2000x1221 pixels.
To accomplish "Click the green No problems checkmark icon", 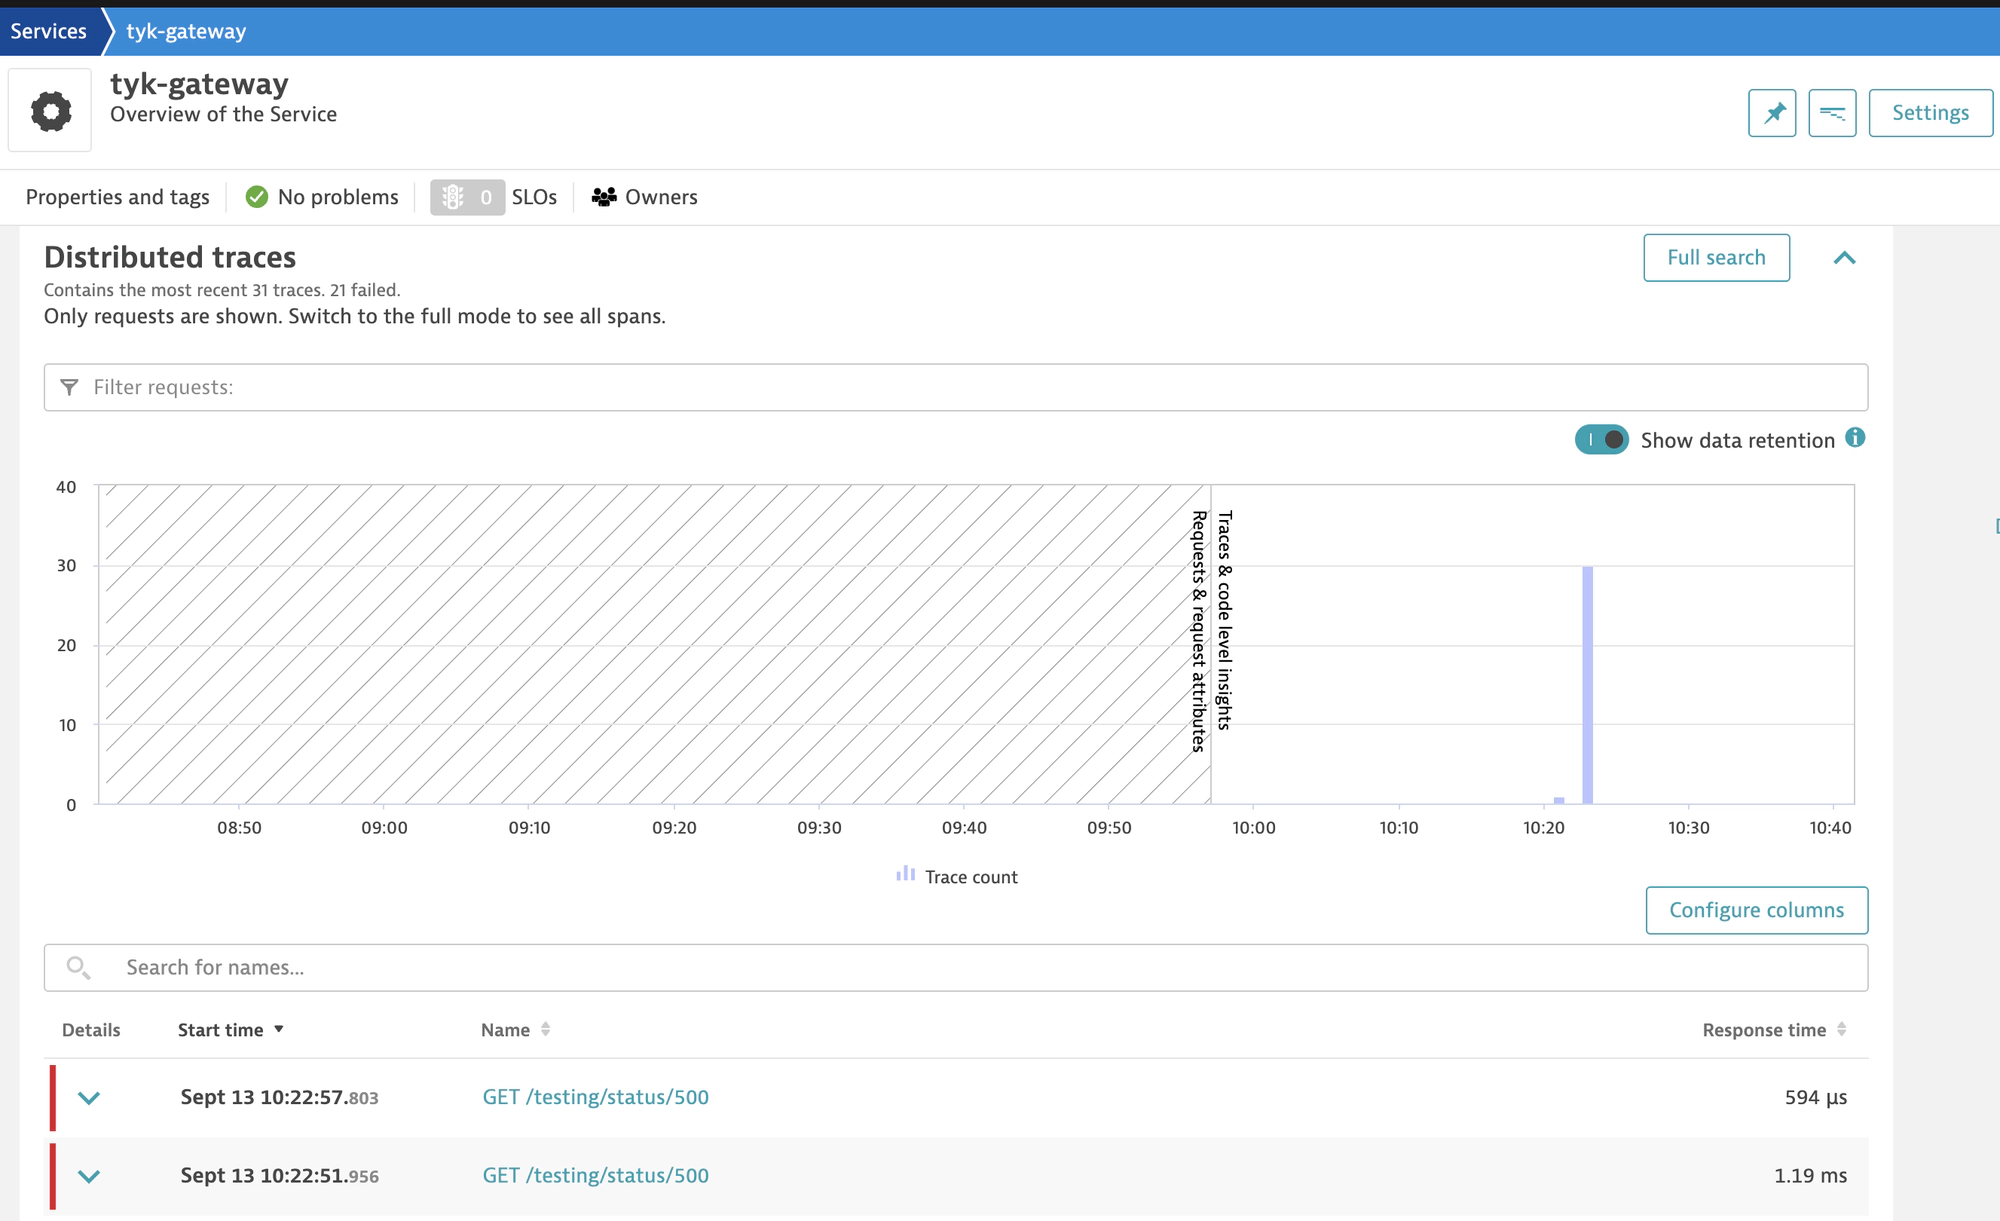I will pyautogui.click(x=257, y=197).
